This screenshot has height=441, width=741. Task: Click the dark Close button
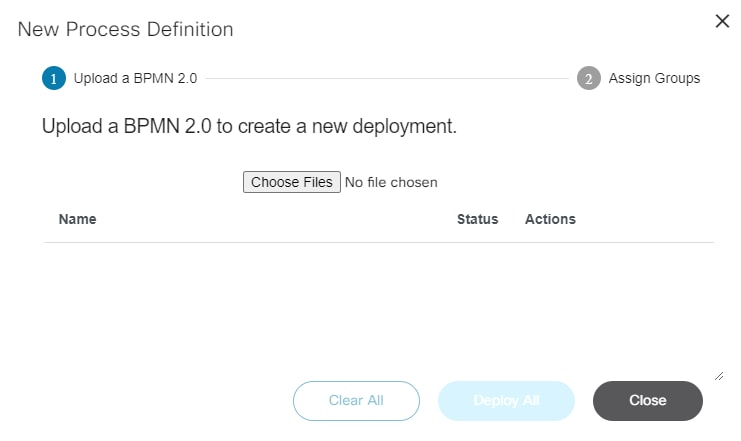[647, 400]
